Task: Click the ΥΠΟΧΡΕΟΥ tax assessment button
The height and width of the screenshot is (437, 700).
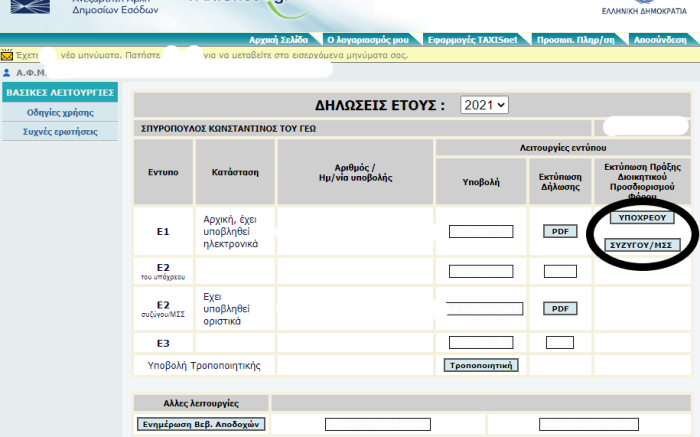Action: [x=642, y=217]
